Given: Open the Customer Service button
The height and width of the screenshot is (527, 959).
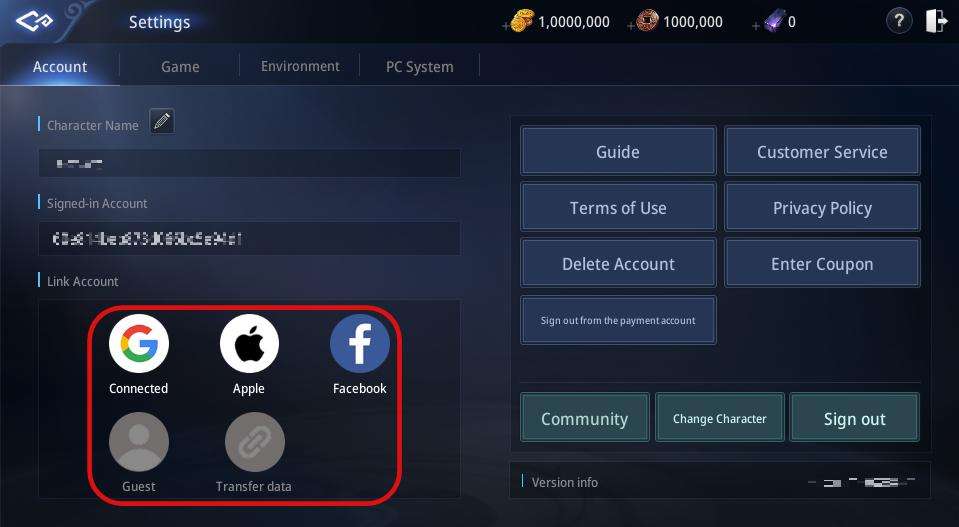Looking at the screenshot, I should (822, 151).
